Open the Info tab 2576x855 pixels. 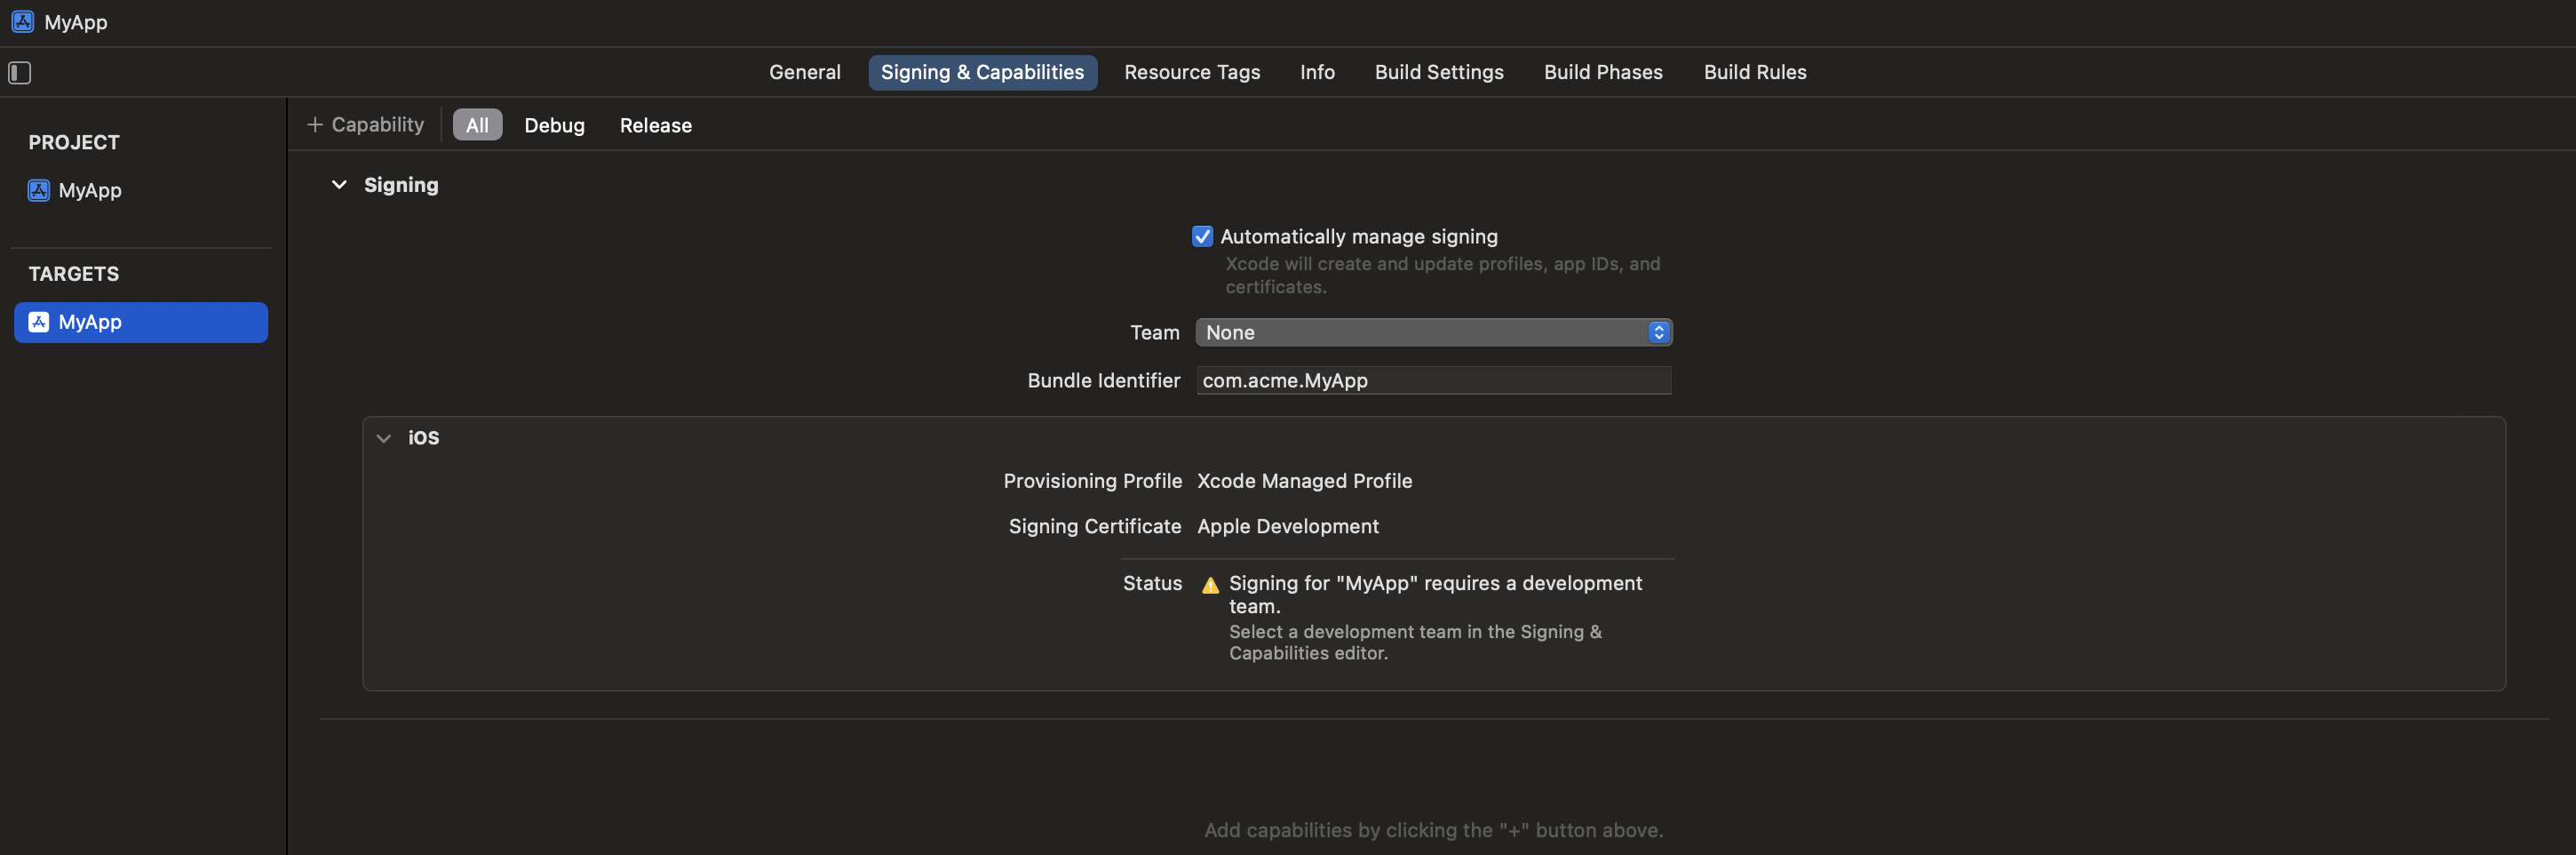1317,72
